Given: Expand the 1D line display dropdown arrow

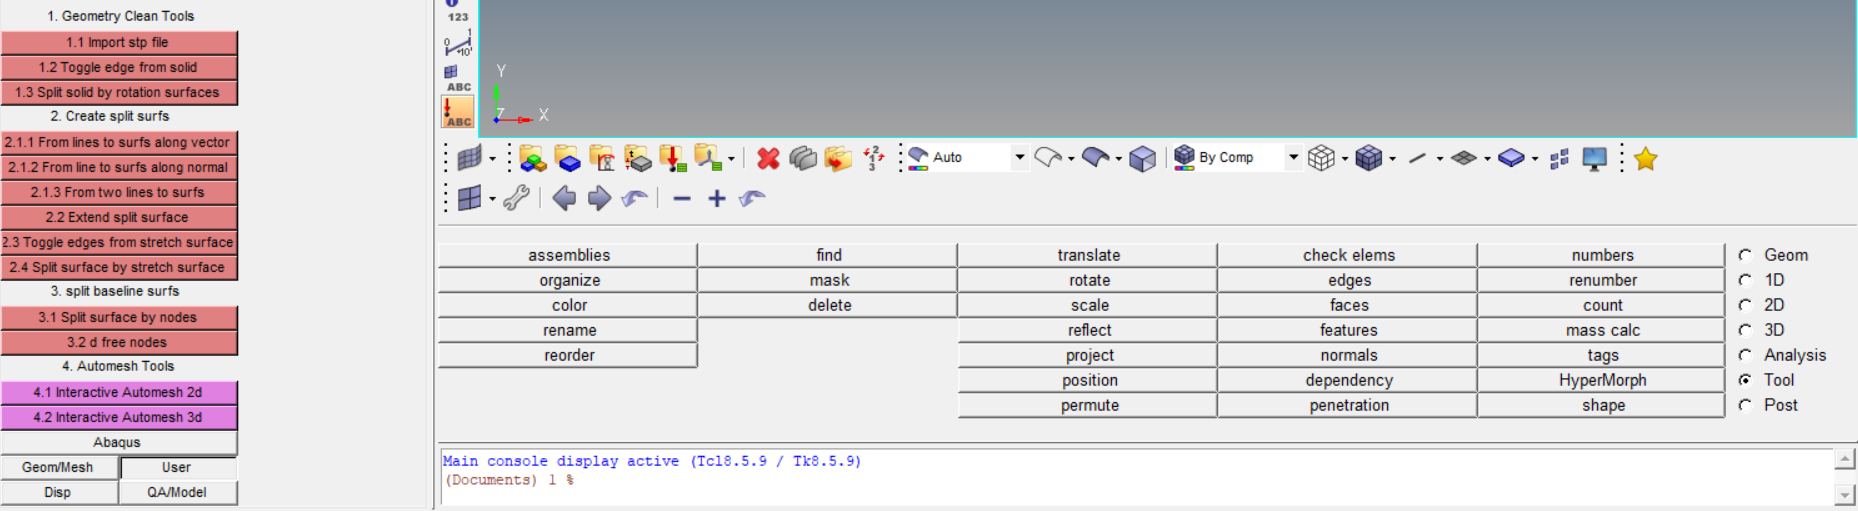Looking at the screenshot, I should (1440, 159).
